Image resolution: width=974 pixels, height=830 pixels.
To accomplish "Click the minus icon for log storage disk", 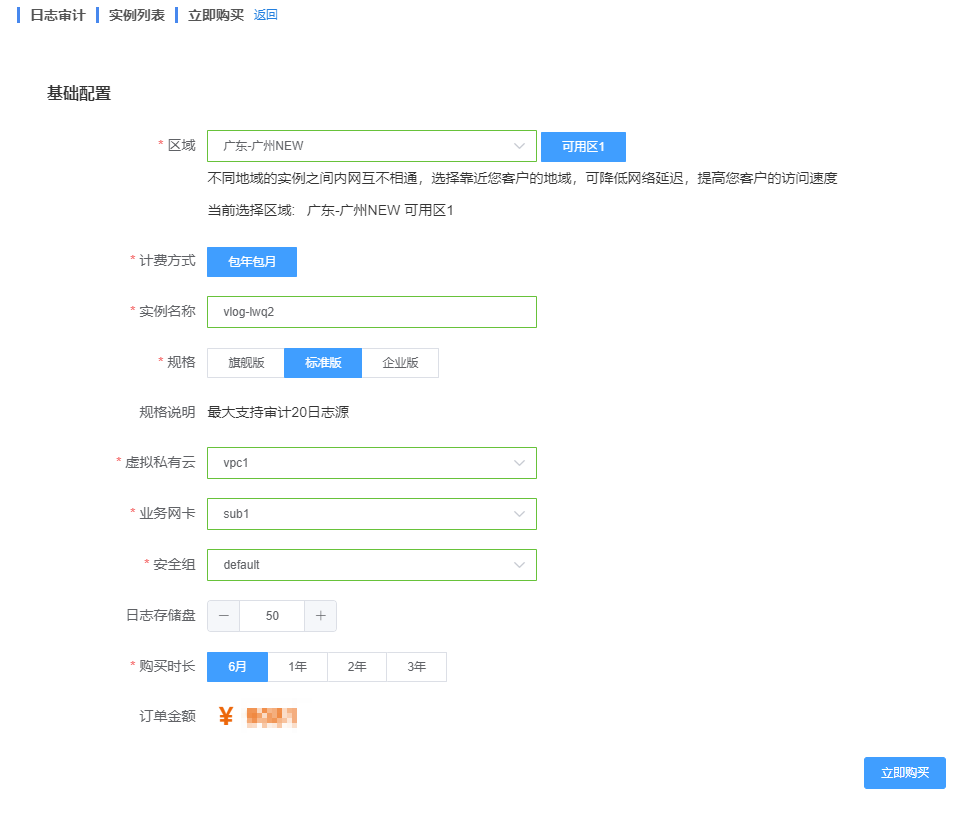I will pos(223,616).
